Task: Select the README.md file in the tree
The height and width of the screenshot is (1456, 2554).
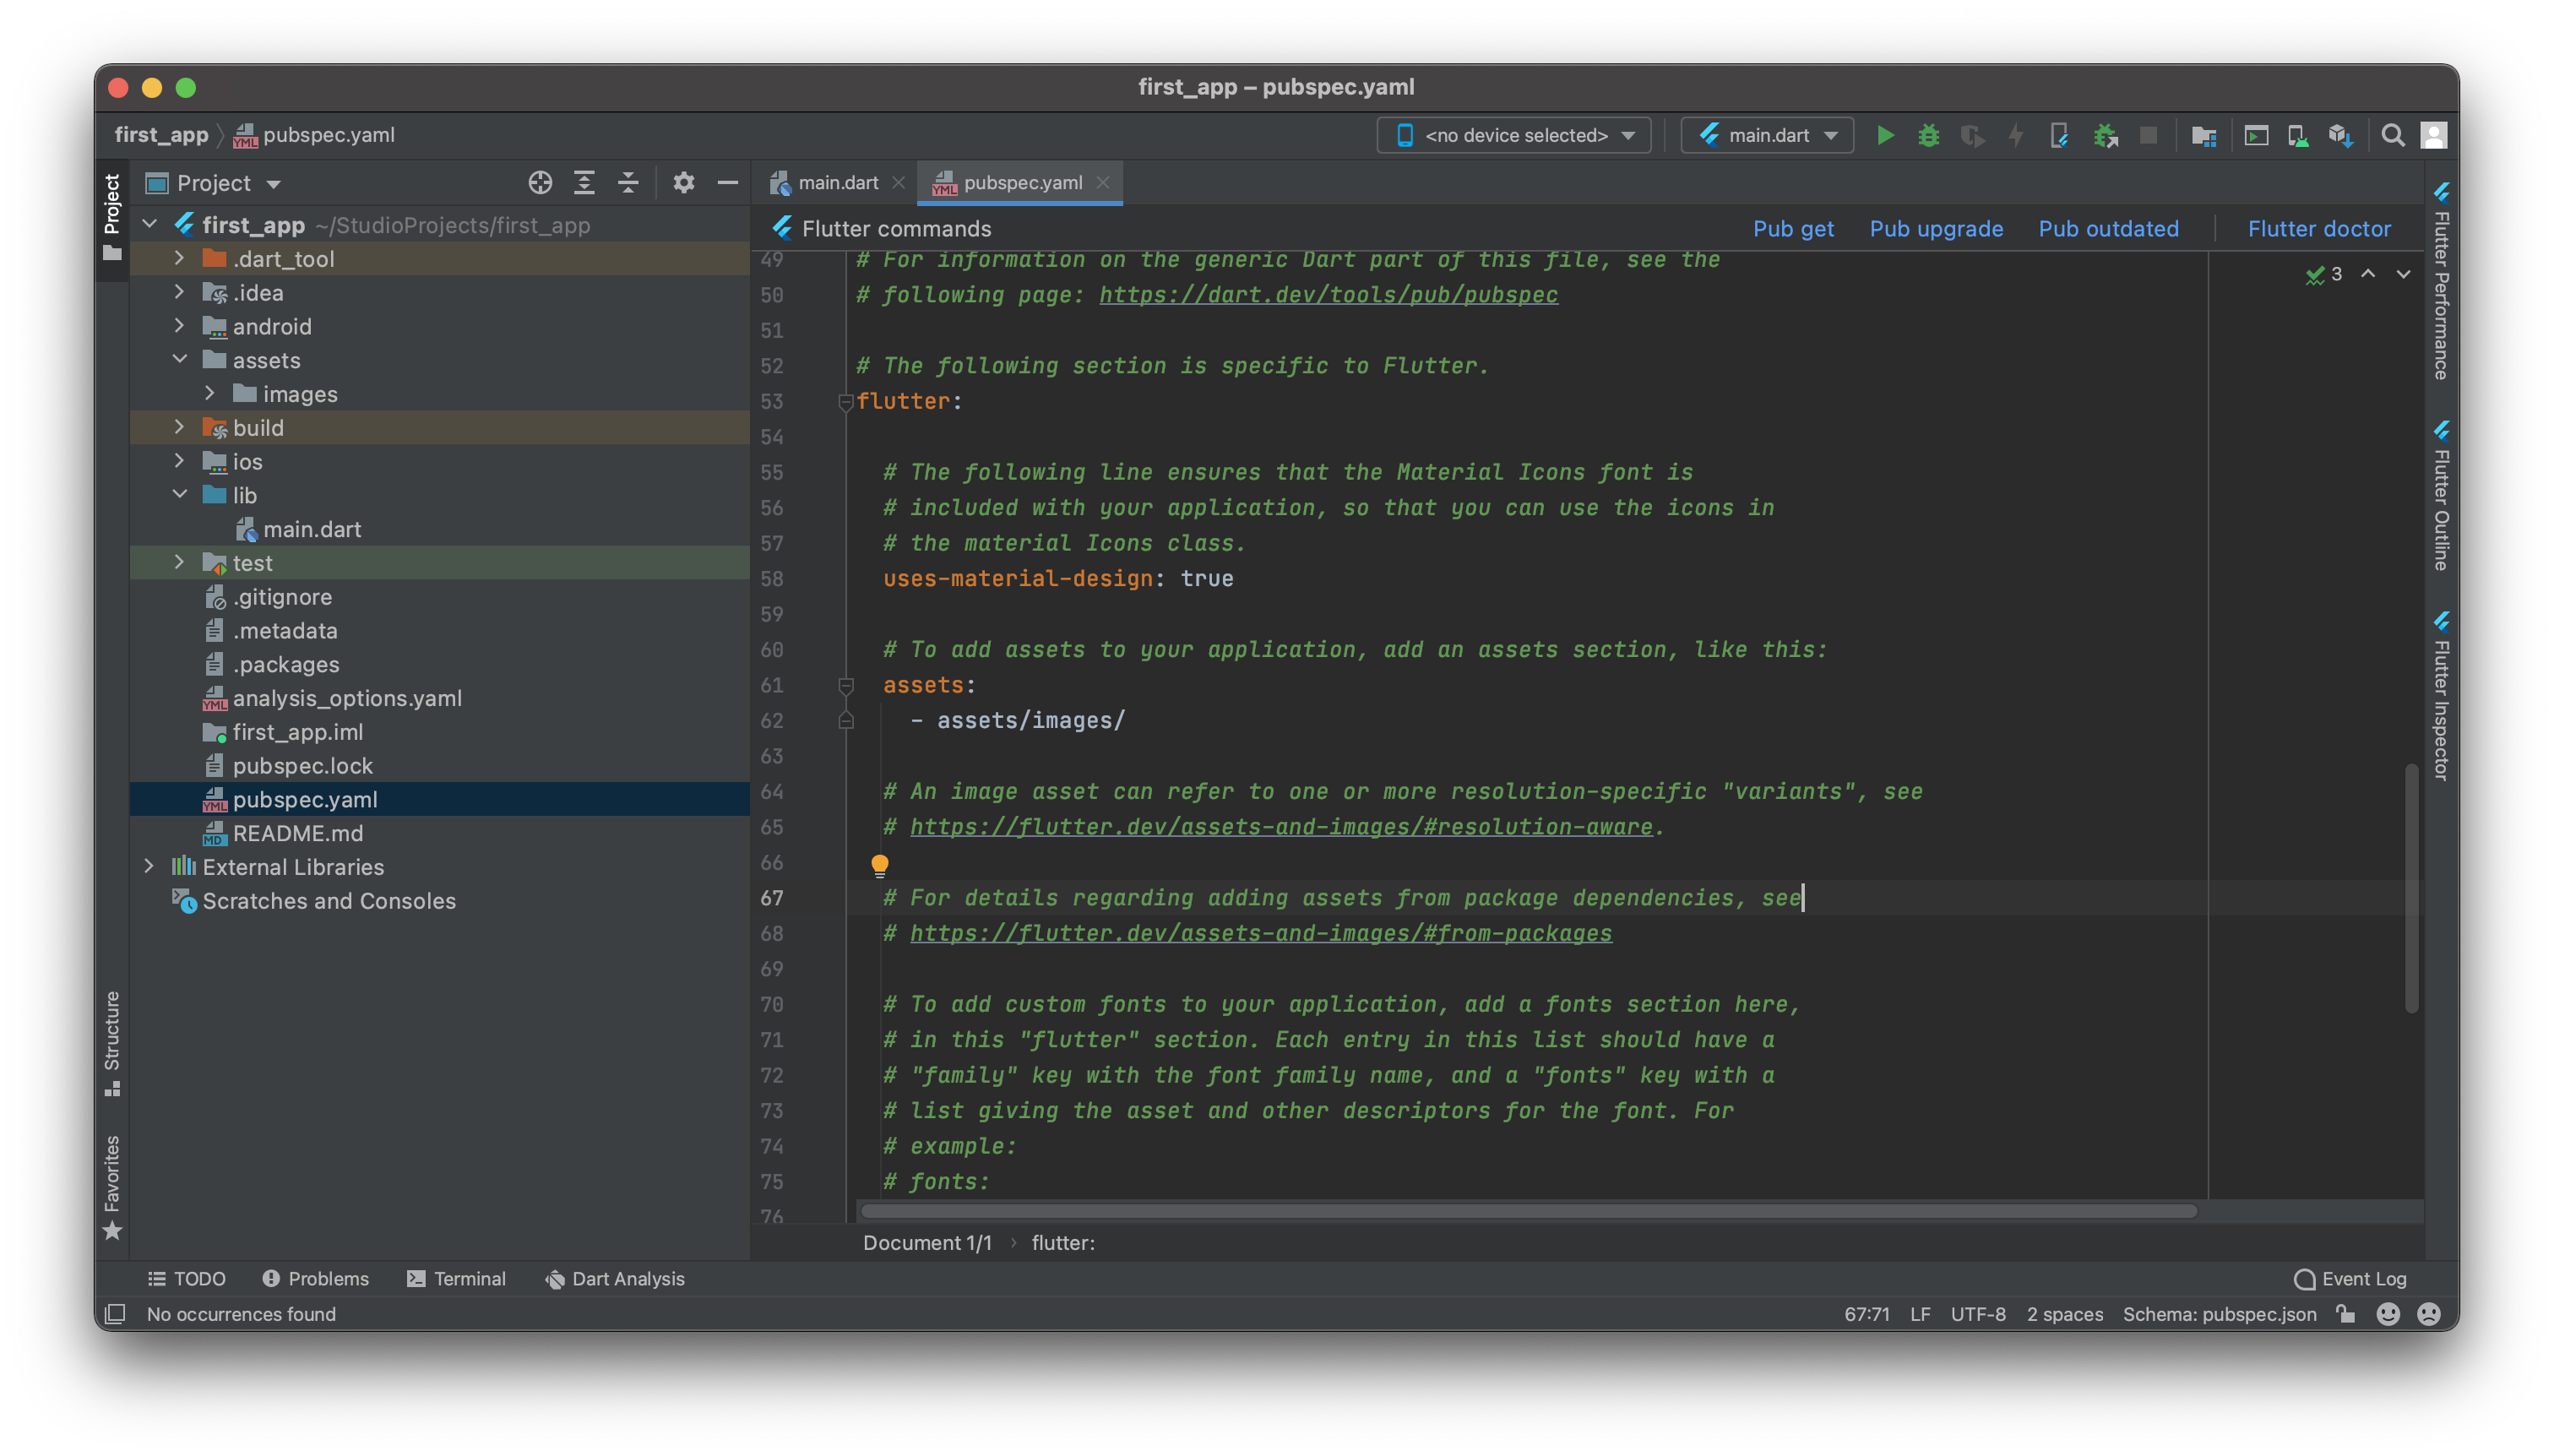Action: pos(297,833)
